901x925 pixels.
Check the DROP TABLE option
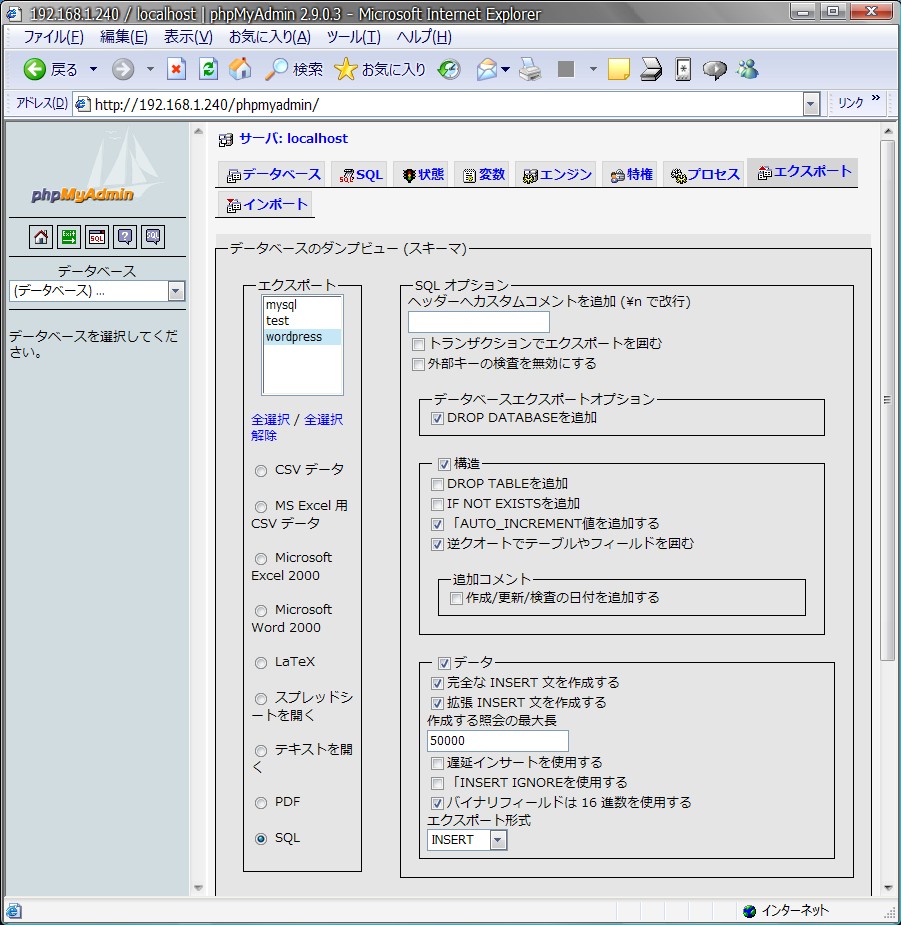coord(437,485)
